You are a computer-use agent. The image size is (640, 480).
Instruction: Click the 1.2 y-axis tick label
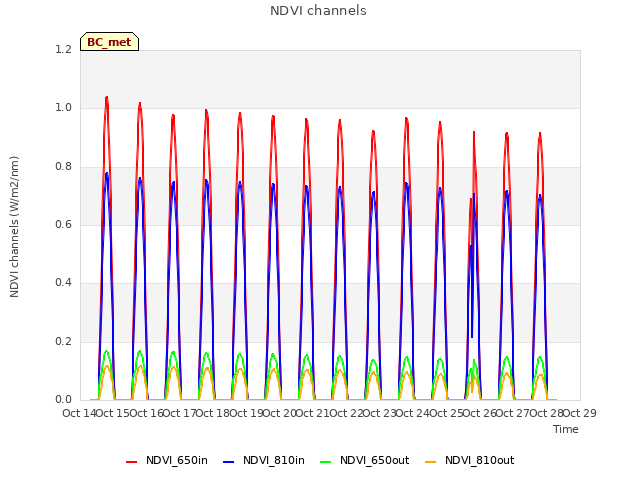pos(63,49)
